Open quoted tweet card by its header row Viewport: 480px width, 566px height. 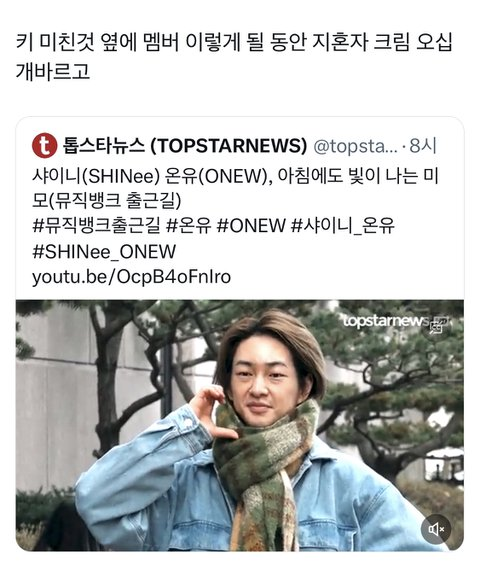click(235, 146)
